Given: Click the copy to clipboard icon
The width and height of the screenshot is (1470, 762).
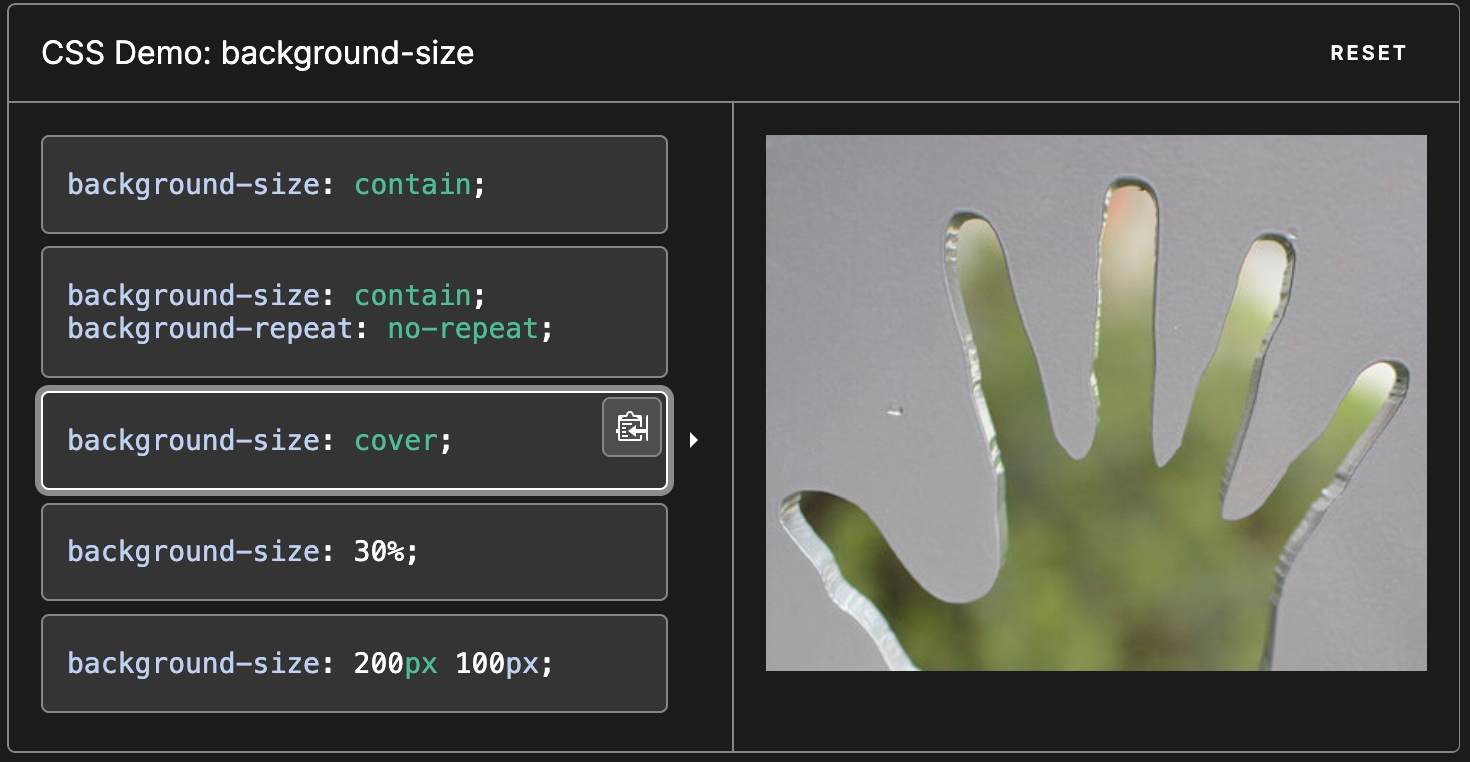Looking at the screenshot, I should (632, 427).
